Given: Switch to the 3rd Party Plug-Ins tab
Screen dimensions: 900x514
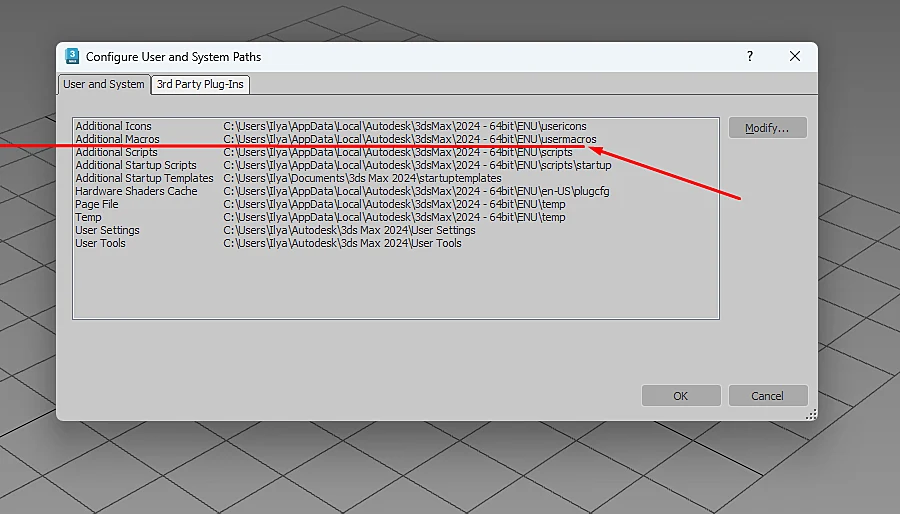Looking at the screenshot, I should point(200,84).
